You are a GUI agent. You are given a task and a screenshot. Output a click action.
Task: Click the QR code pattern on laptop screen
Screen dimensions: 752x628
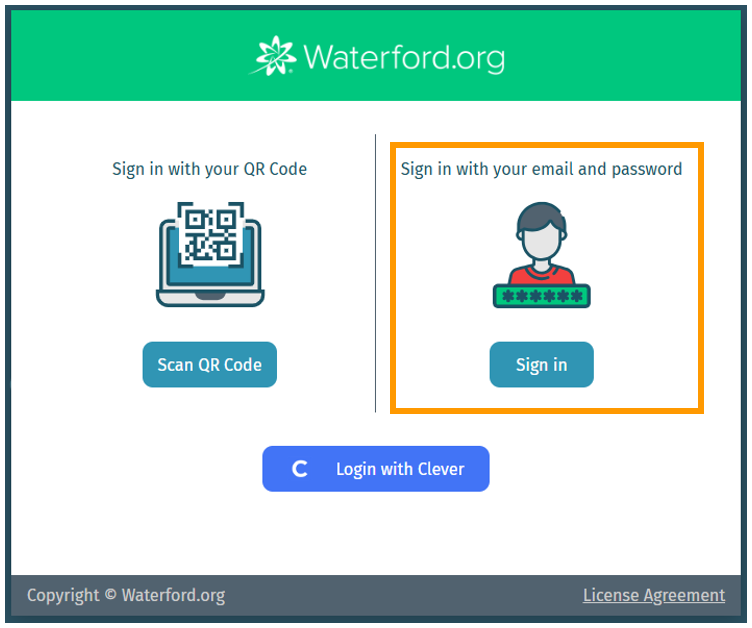[x=210, y=234]
